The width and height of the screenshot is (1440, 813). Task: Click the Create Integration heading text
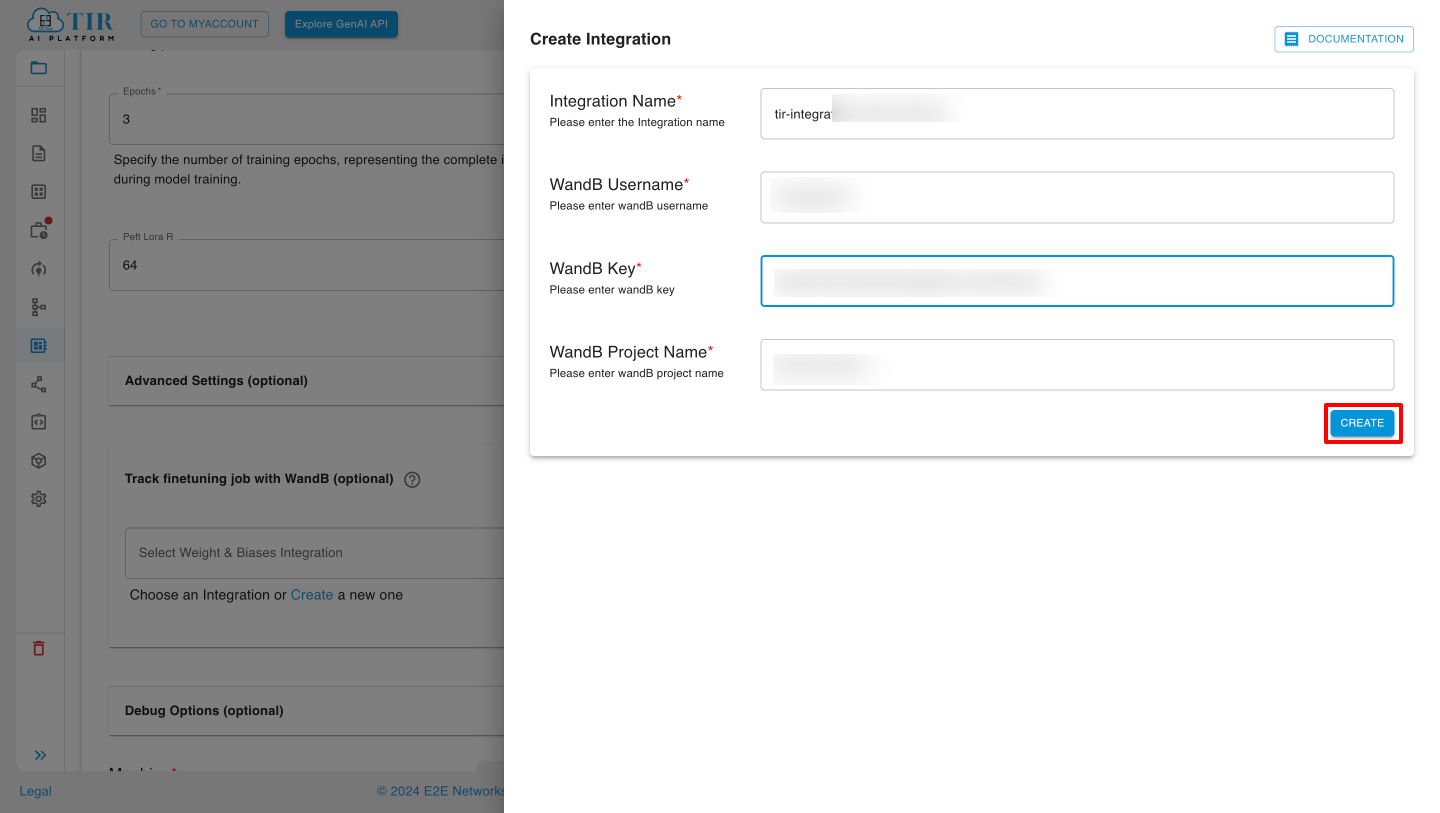pyautogui.click(x=600, y=39)
